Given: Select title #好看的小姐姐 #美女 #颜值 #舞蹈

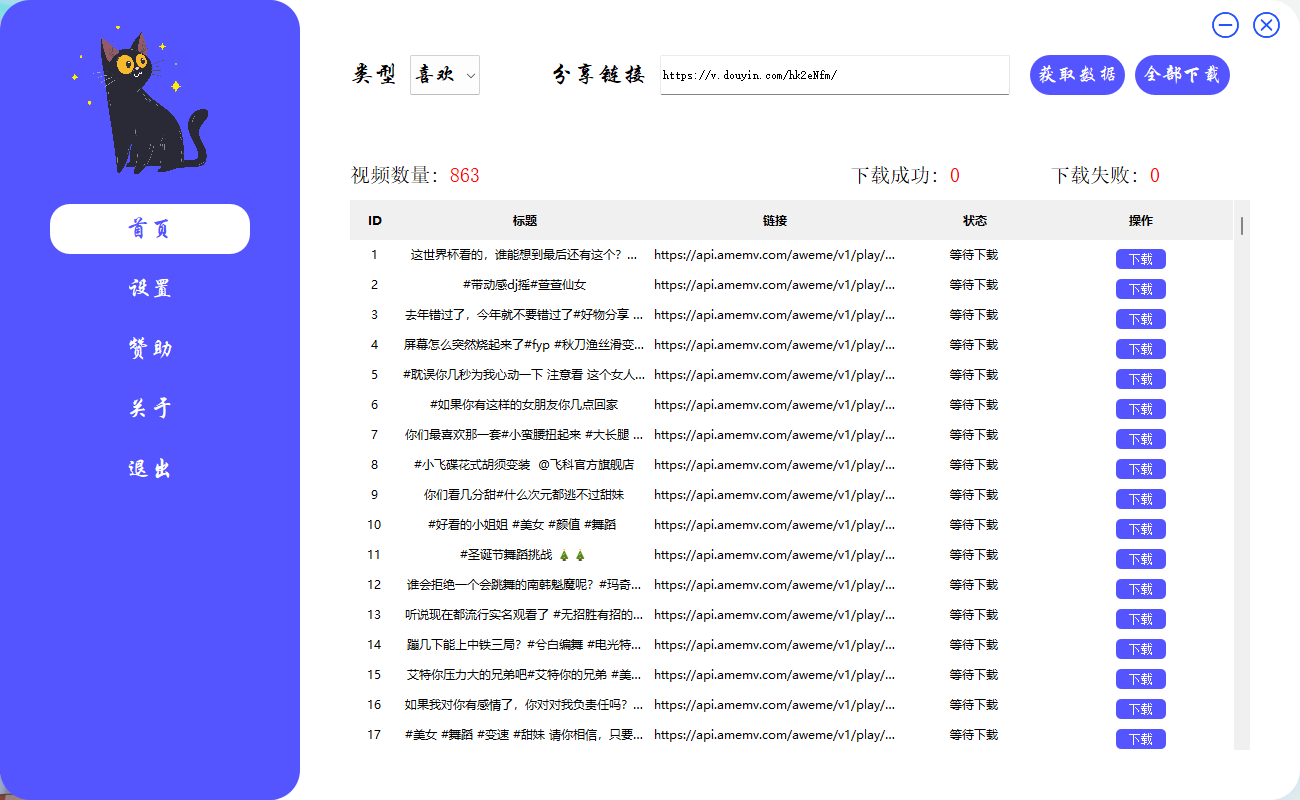Looking at the screenshot, I should (x=522, y=525).
